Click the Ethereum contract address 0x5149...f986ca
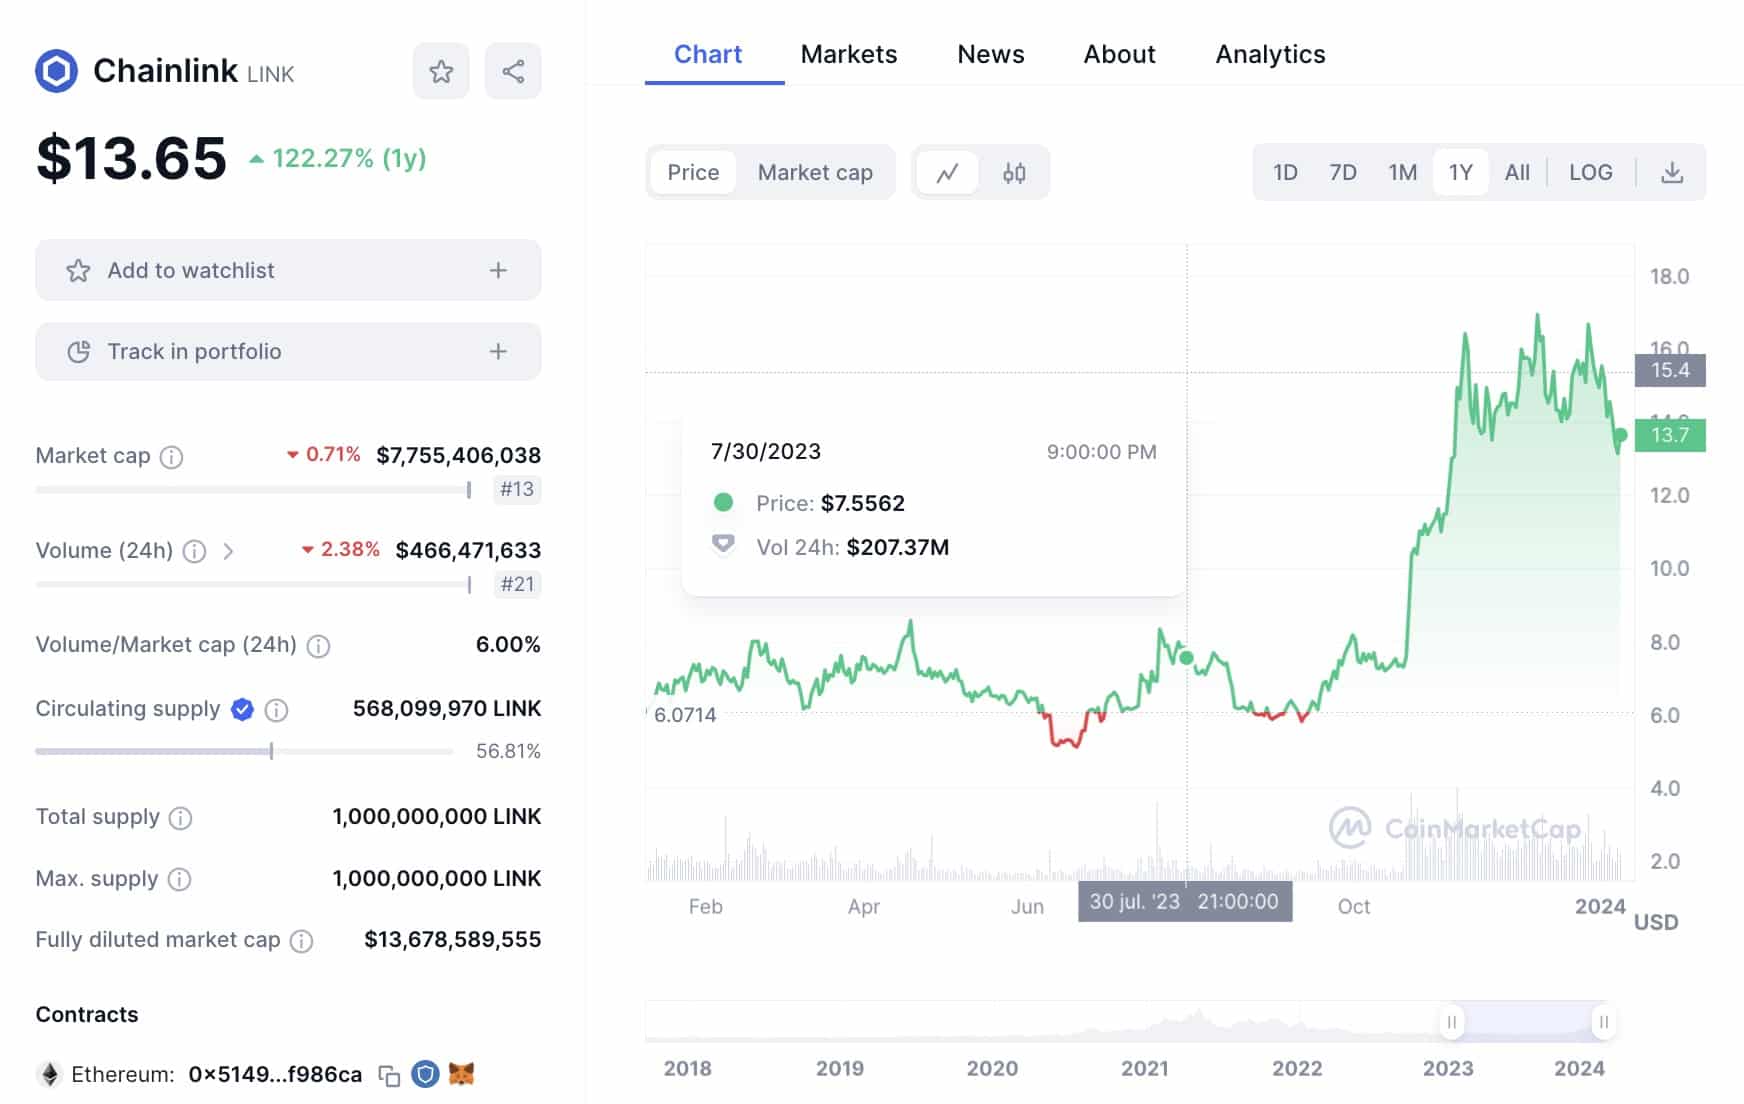 (x=275, y=1074)
